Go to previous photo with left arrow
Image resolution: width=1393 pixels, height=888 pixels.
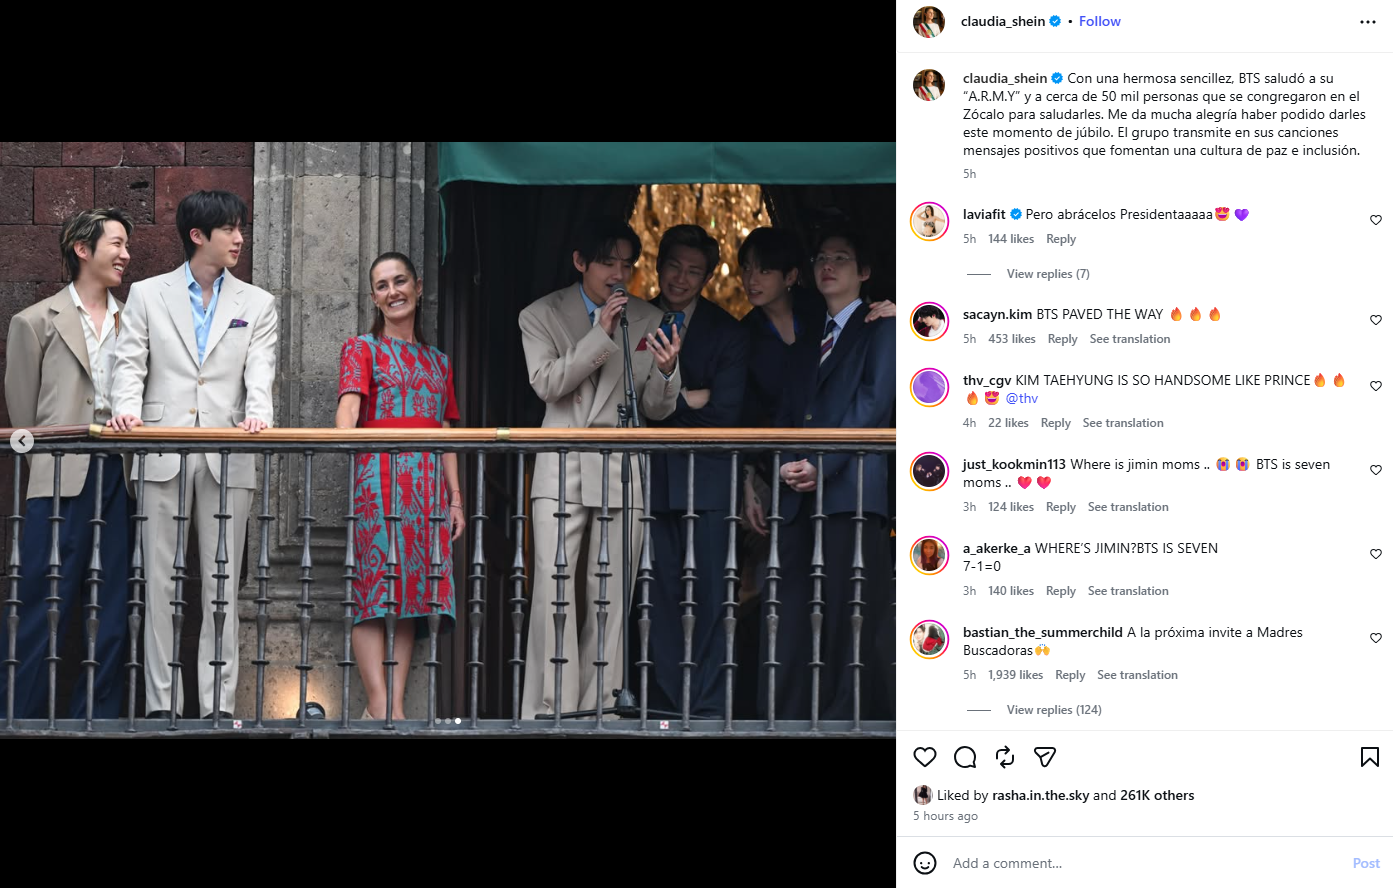pos(22,440)
